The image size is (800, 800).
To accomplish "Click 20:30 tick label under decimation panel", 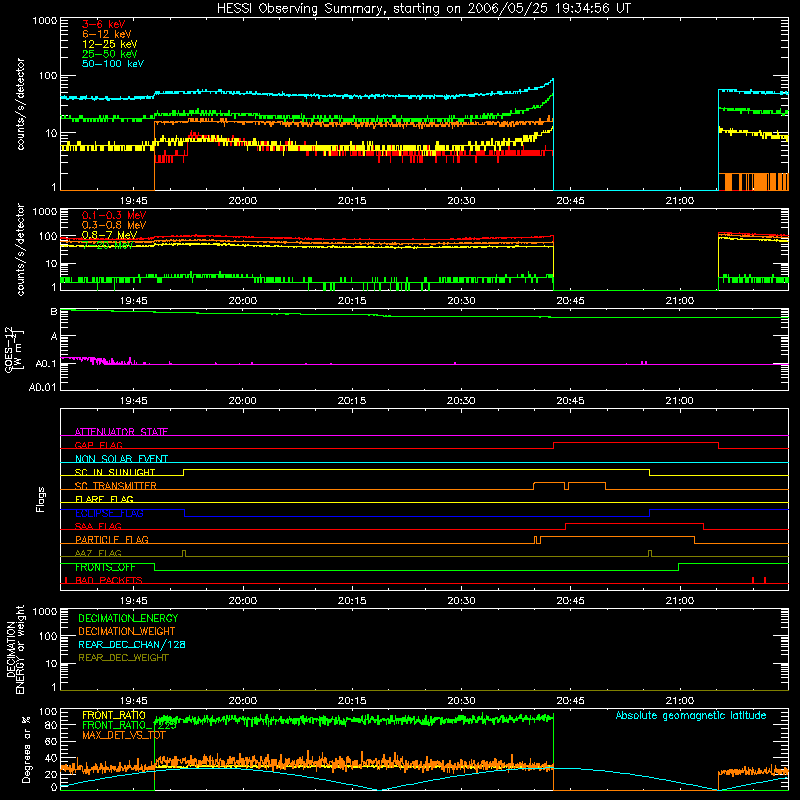I will pos(461,701).
